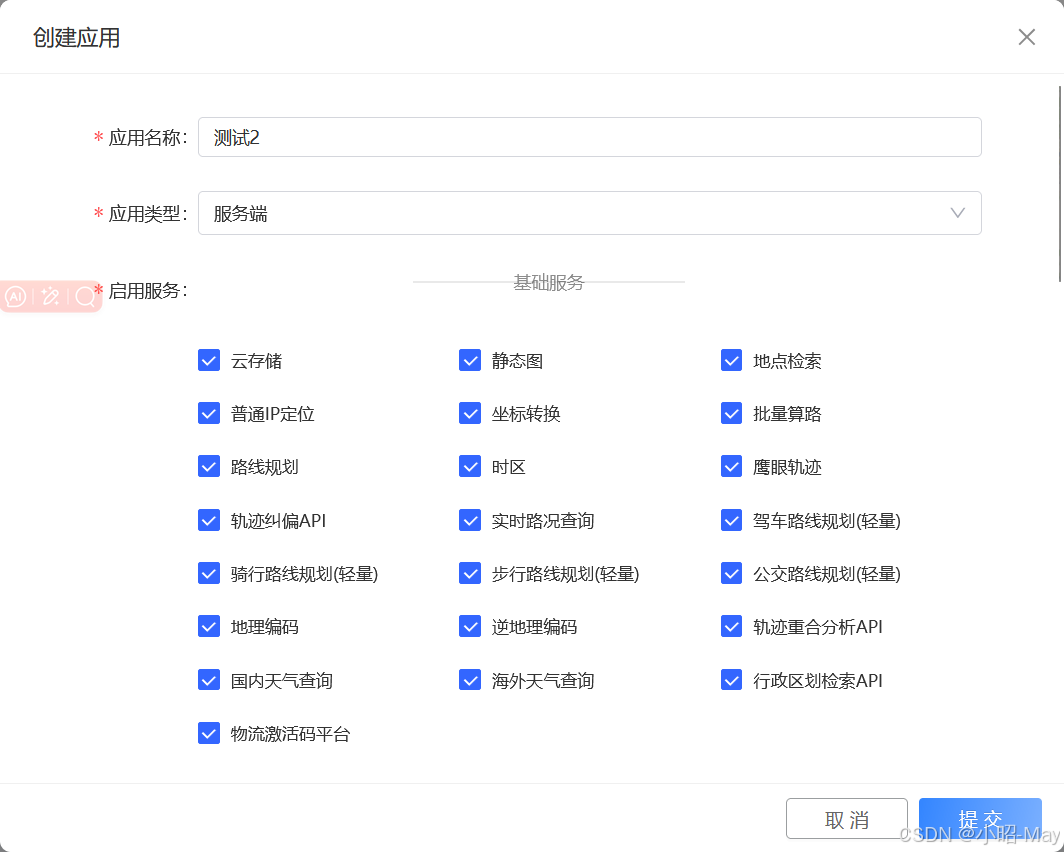1064x852 pixels.
Task: Toggle the 地点检索 checkbox
Action: click(x=732, y=360)
